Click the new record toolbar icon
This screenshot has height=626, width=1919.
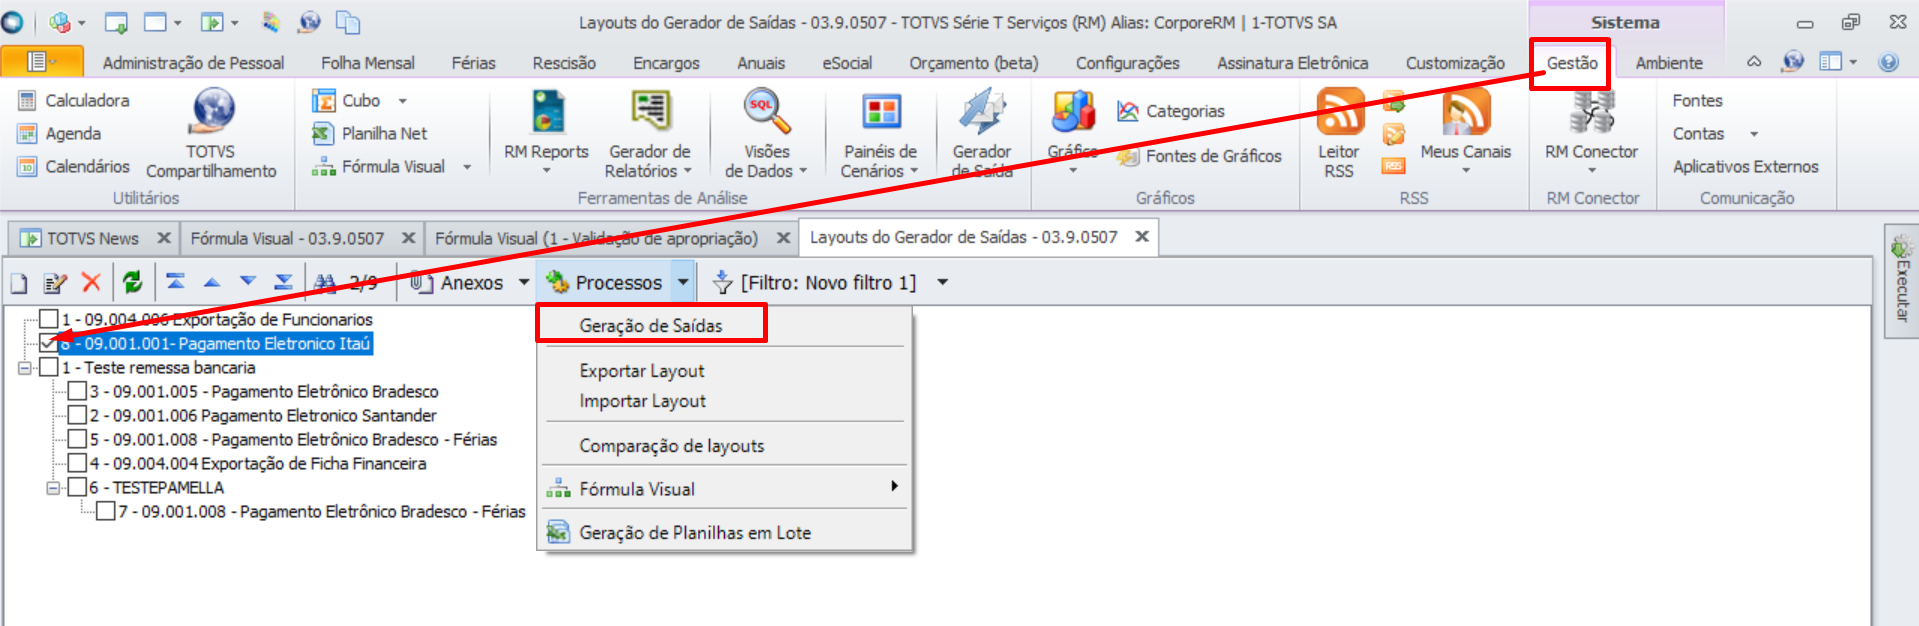[19, 283]
